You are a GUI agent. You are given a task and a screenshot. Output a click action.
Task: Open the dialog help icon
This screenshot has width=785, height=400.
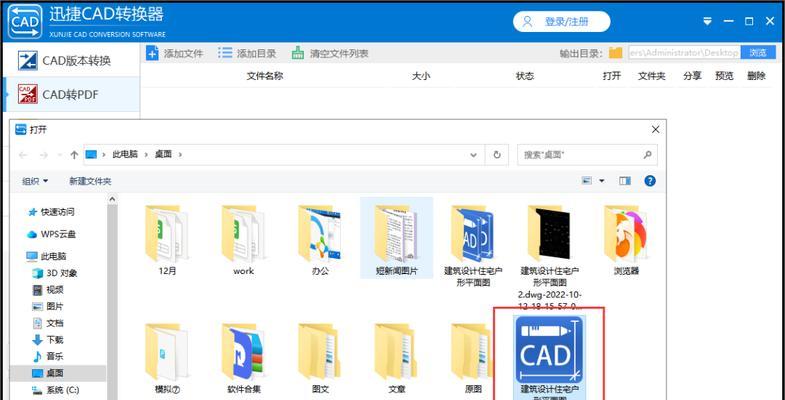point(650,181)
